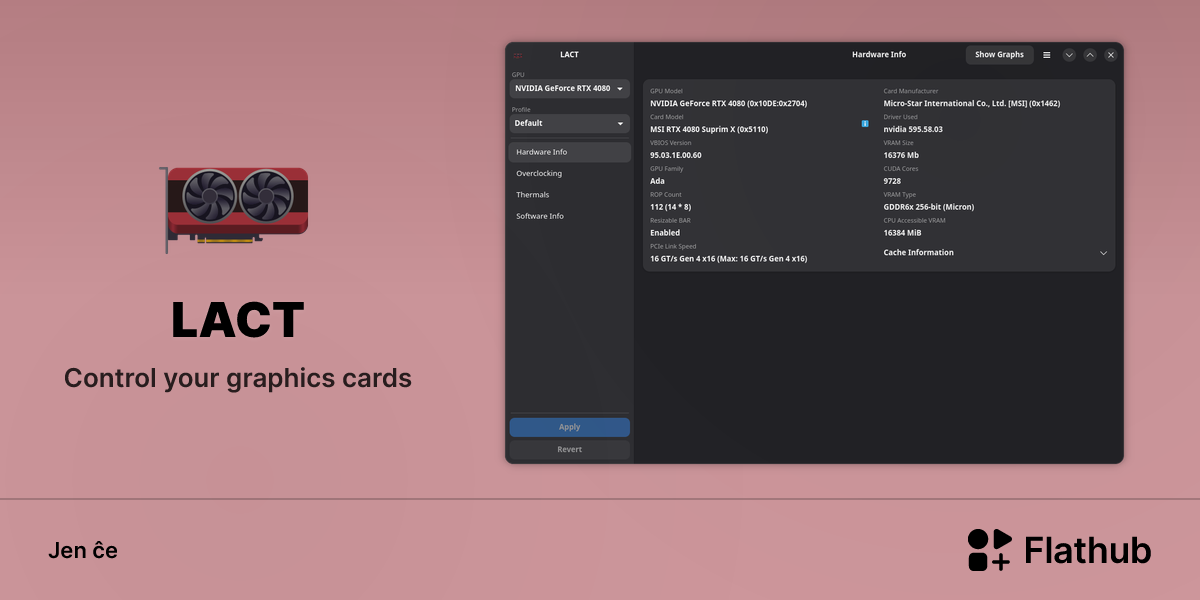
Task: Click the Revert button
Action: click(569, 450)
